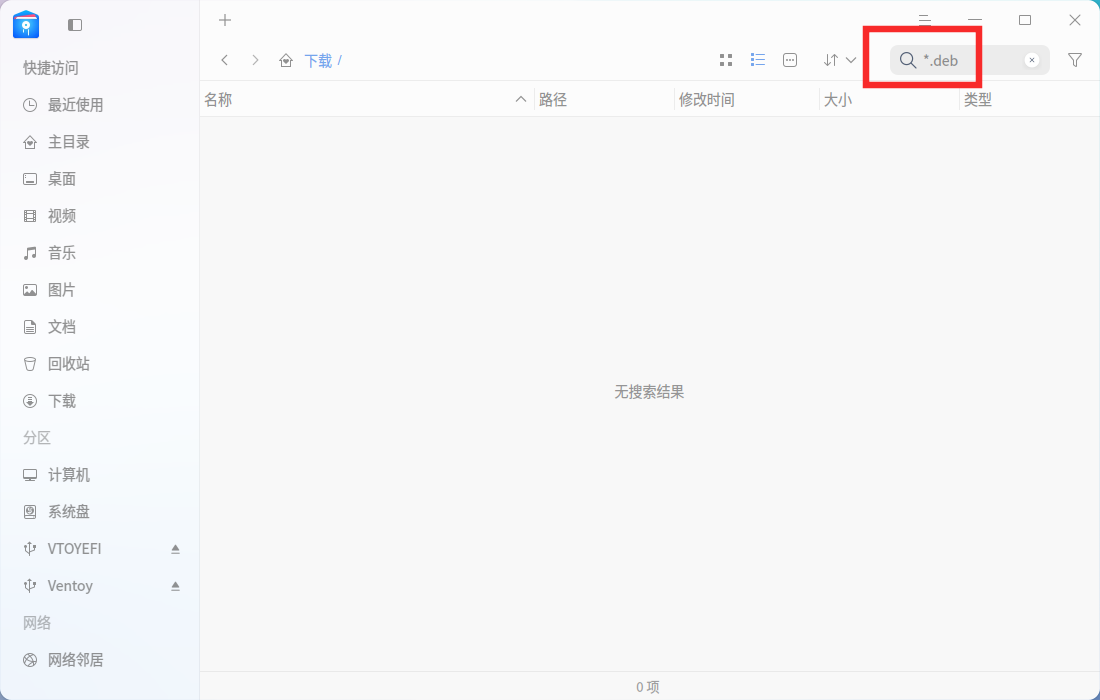Open the view options menu icon
Screen dimensions: 1100x700
pos(790,60)
